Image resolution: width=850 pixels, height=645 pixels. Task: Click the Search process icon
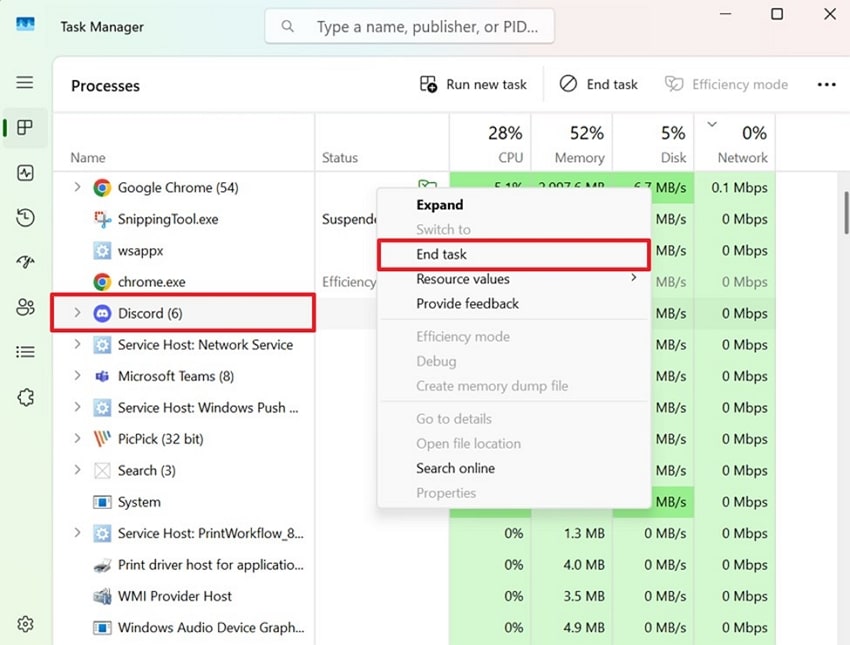102,470
